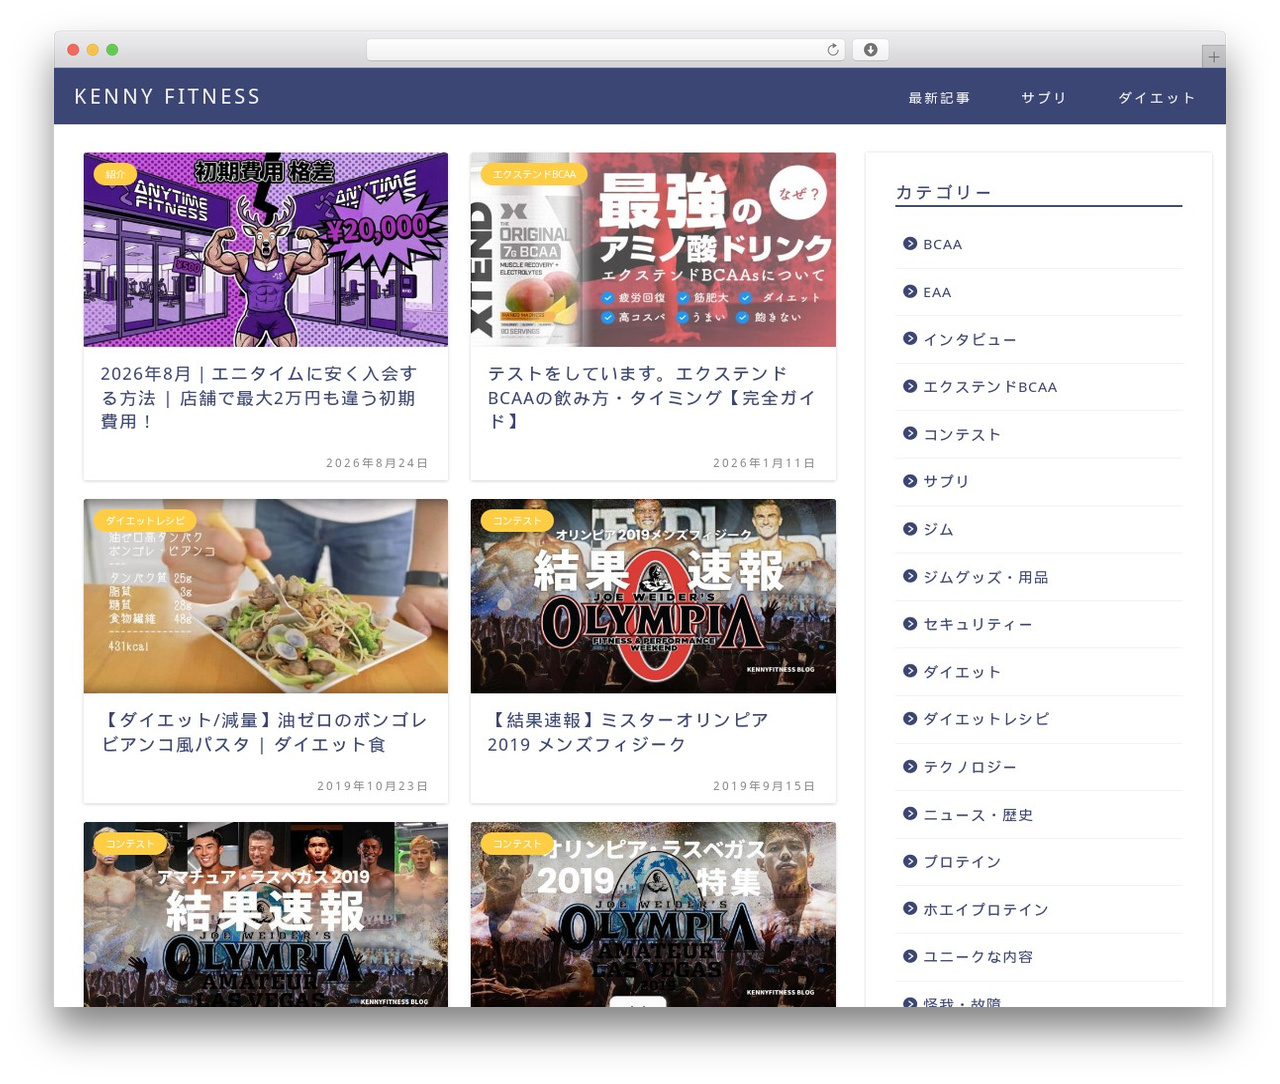Click the arrow icon beside コンテスト category

tap(910, 434)
